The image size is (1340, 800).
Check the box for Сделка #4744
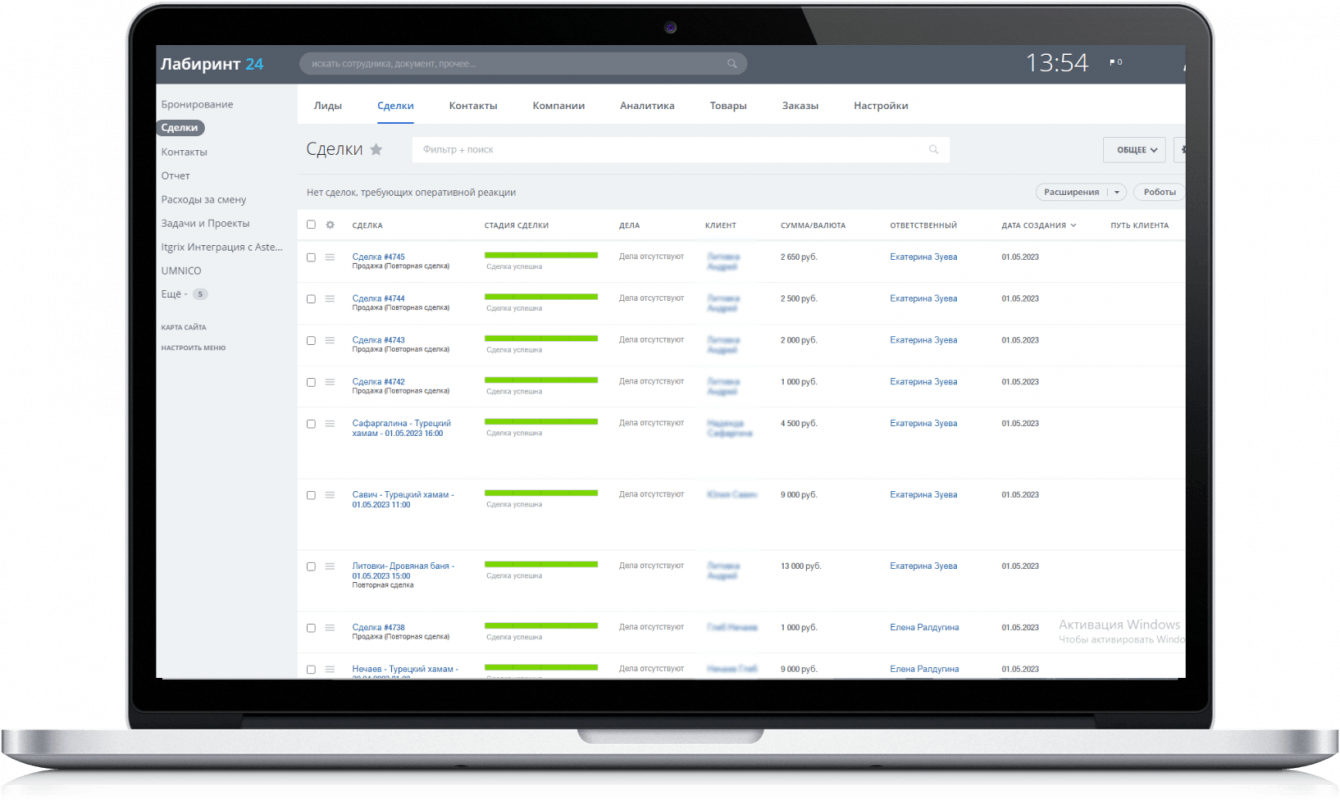click(x=311, y=299)
